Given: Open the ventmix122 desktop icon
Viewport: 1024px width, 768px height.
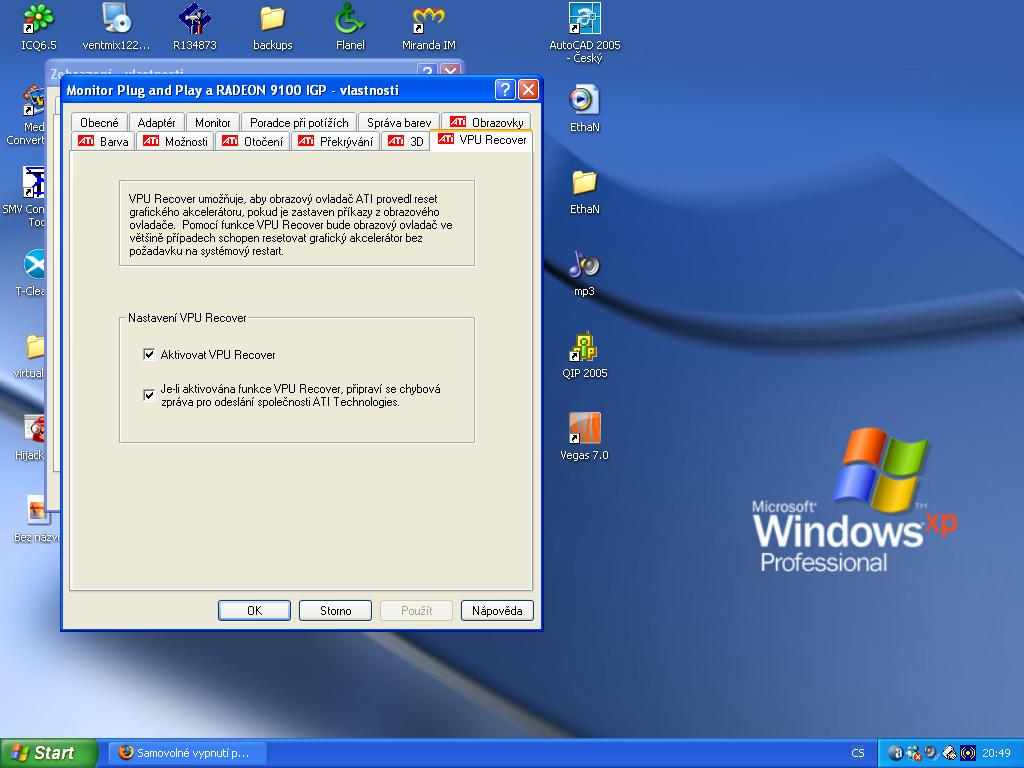Looking at the screenshot, I should coord(116,26).
